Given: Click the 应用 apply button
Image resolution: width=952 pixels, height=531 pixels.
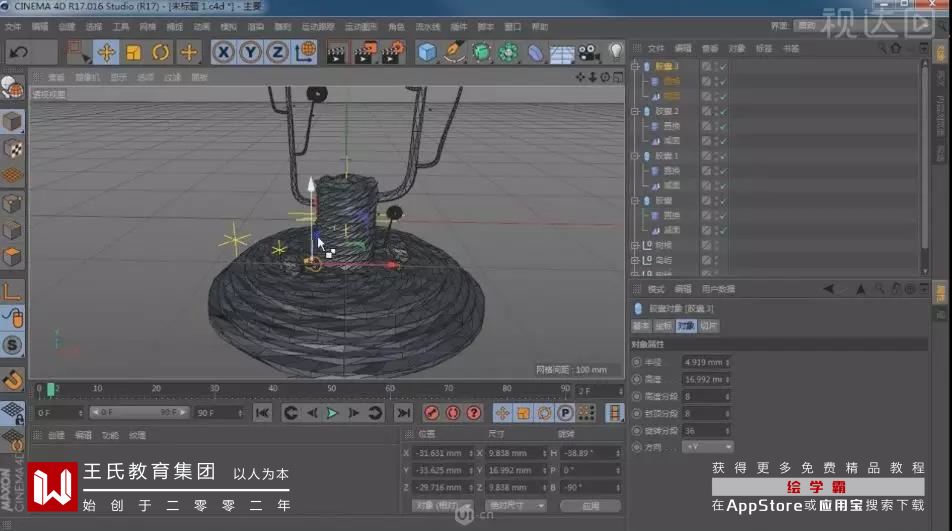Looking at the screenshot, I should click(x=591, y=506).
